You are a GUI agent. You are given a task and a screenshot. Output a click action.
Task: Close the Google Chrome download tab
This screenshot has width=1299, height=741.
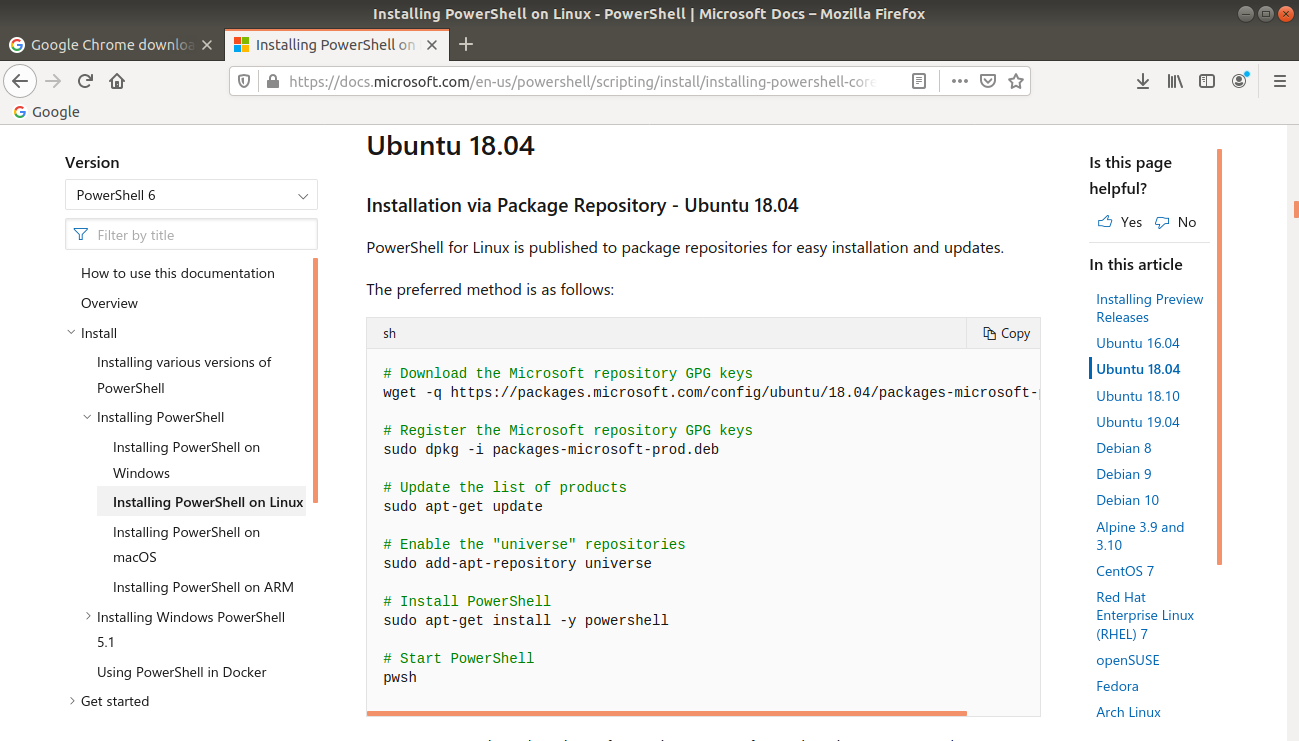tap(207, 45)
